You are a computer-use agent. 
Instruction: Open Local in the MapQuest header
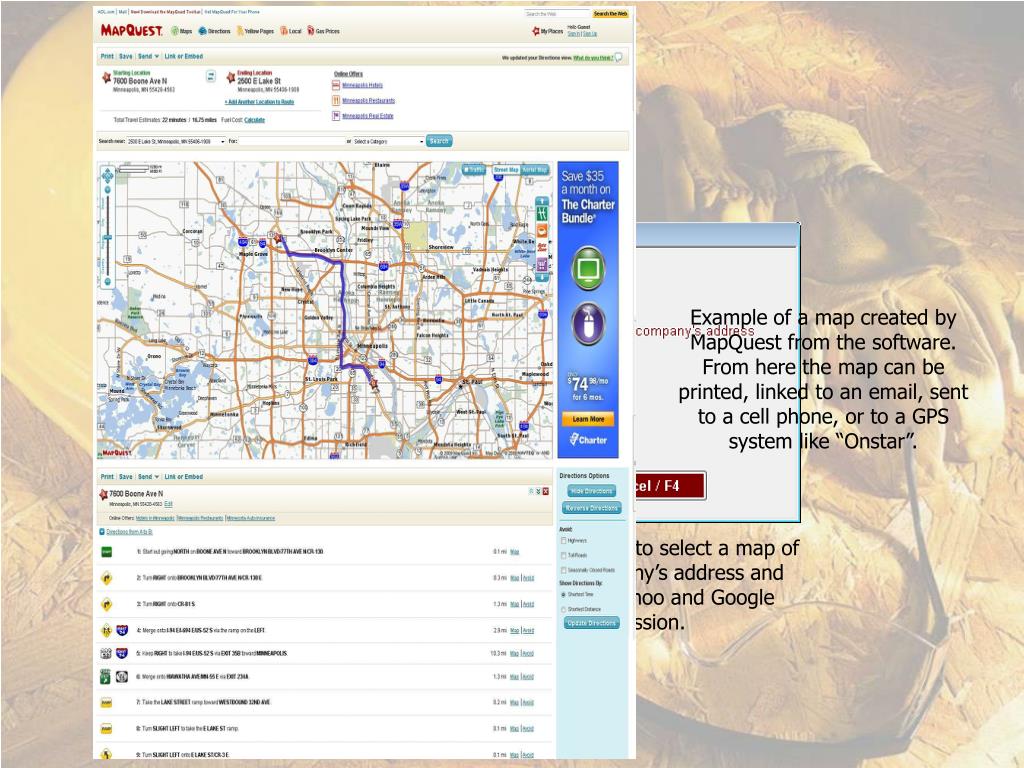tap(291, 31)
